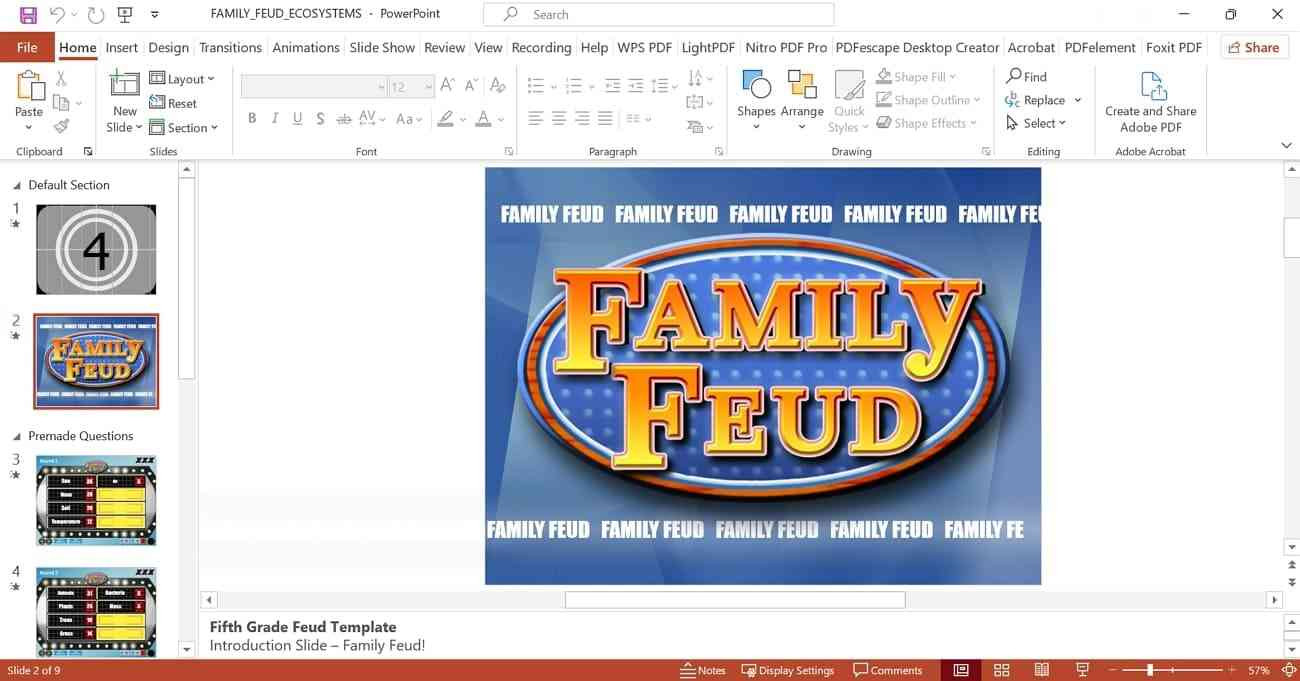Click the Search box in title bar

tap(658, 14)
